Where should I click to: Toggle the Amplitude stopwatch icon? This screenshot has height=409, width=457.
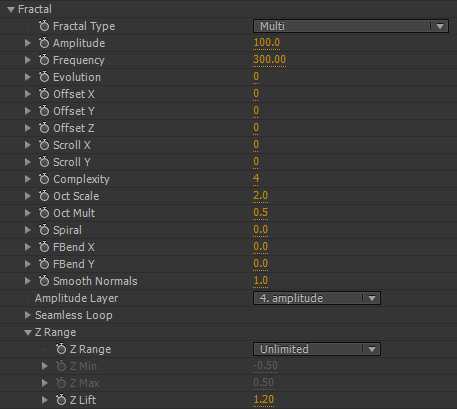(44, 43)
